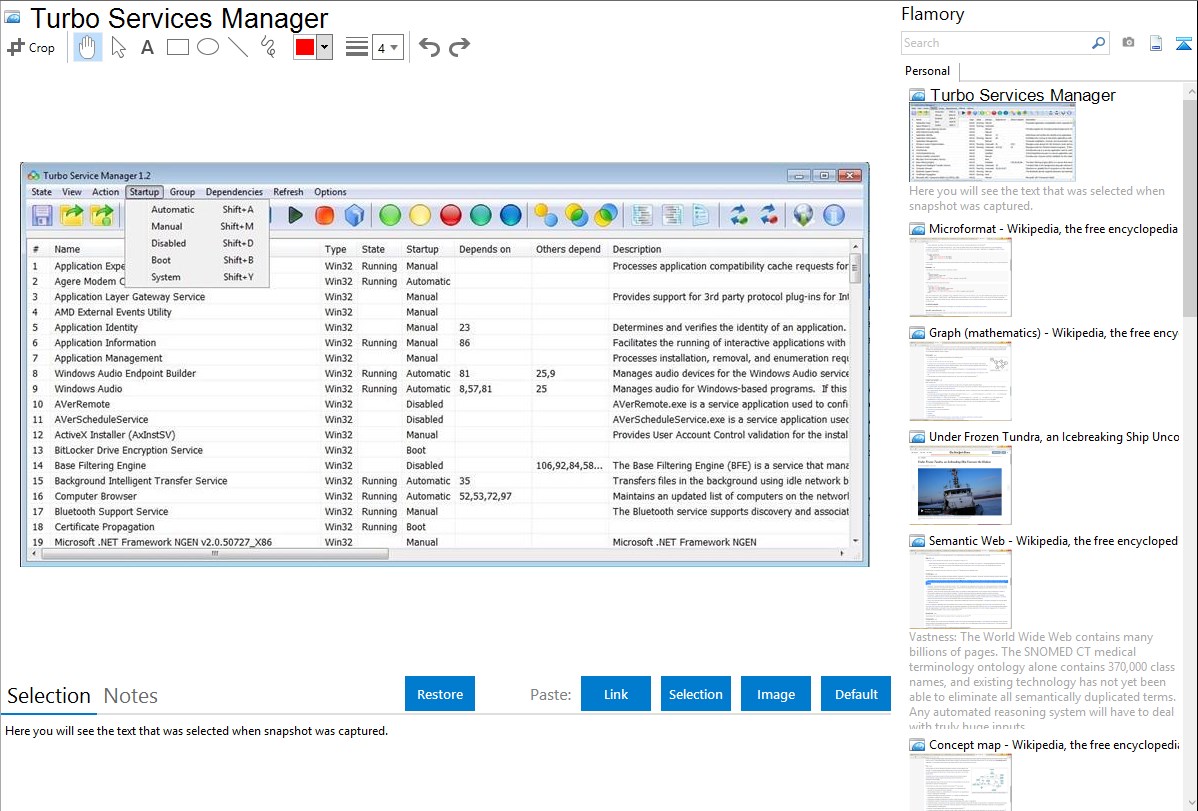Image resolution: width=1198 pixels, height=811 pixels.
Task: Choose Automatic from the Startup menu
Action: [x=198, y=209]
